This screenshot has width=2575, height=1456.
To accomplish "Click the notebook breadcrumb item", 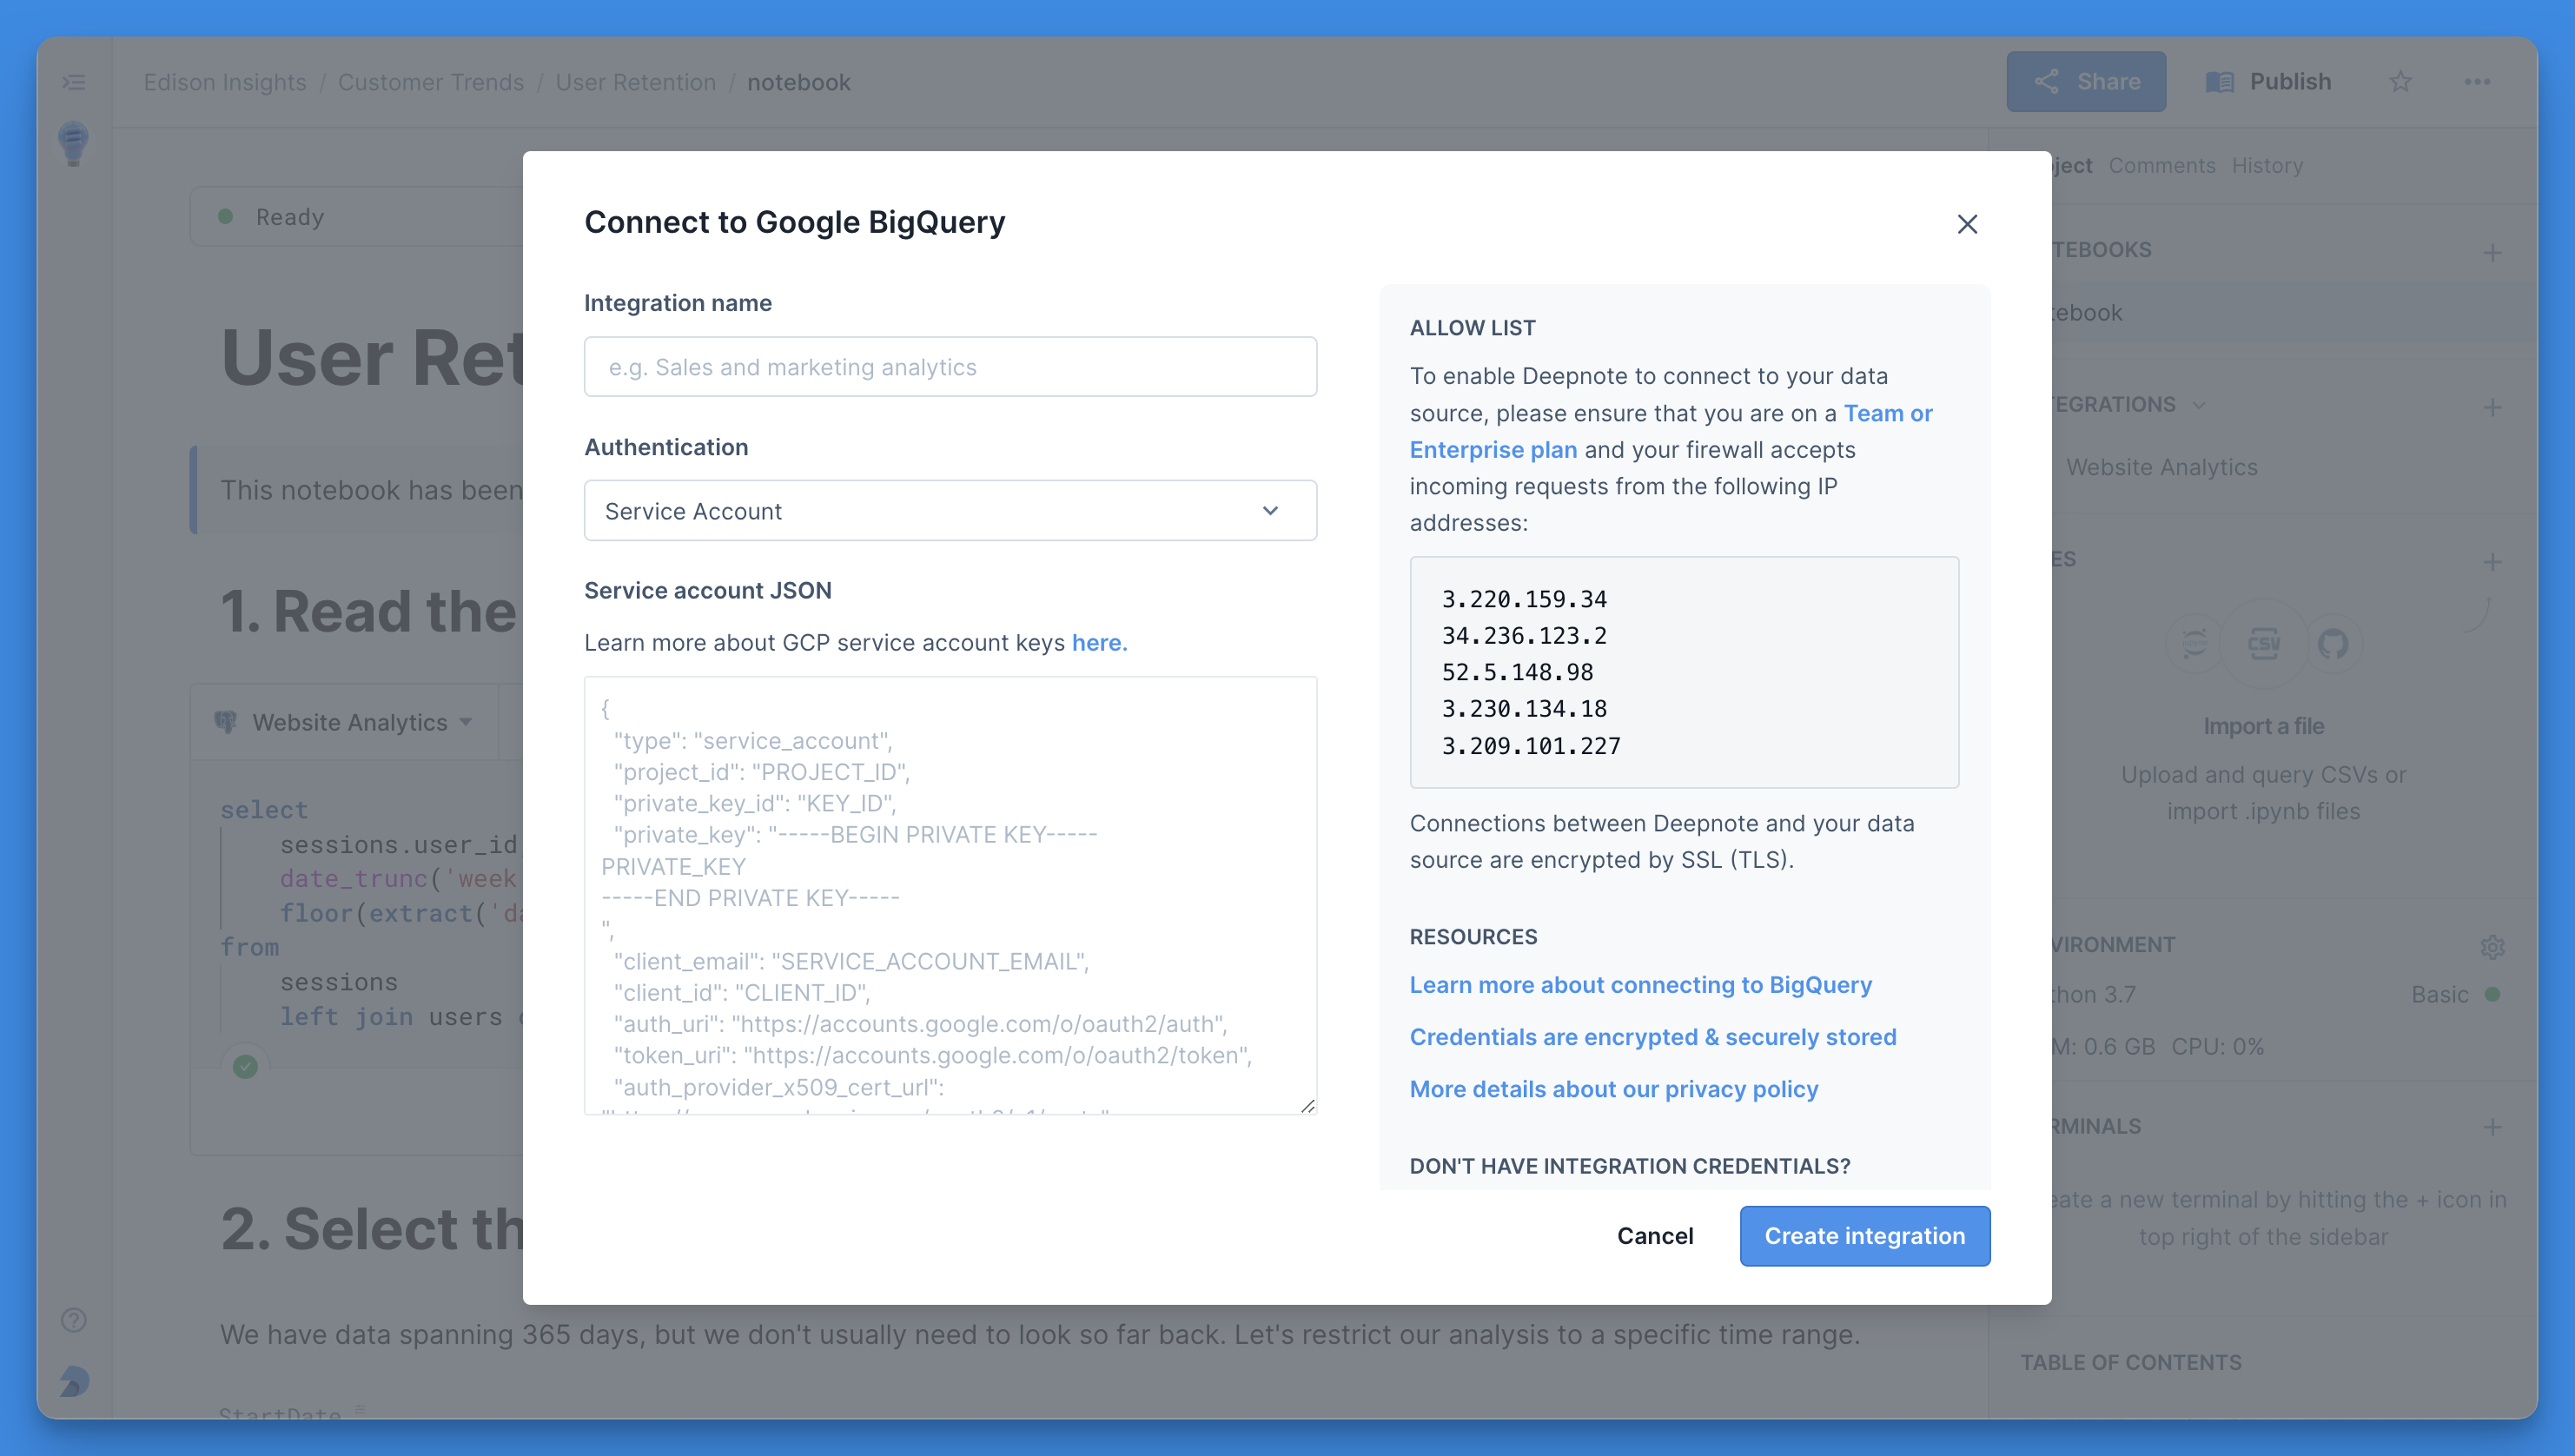I will tap(798, 82).
